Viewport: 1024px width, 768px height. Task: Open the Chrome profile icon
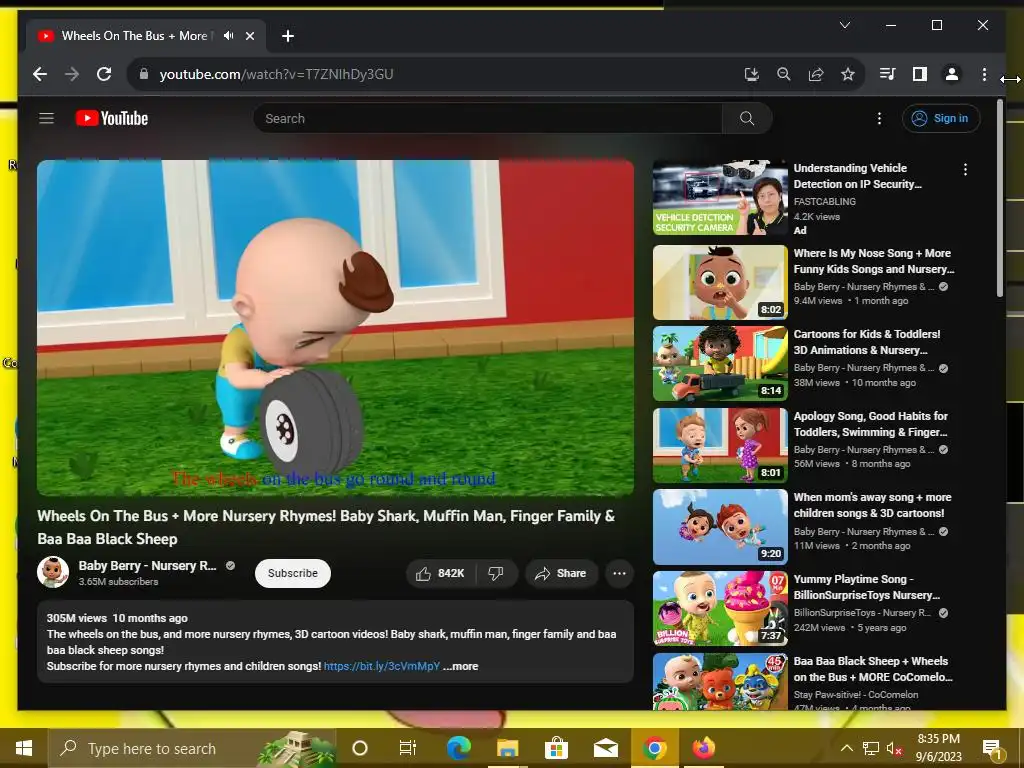[x=952, y=74]
